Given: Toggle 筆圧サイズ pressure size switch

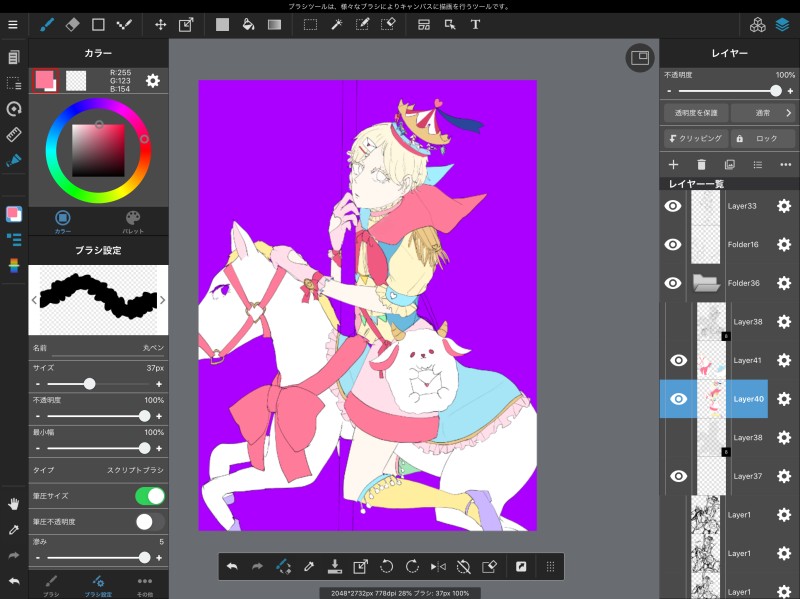Looking at the screenshot, I should 150,496.
